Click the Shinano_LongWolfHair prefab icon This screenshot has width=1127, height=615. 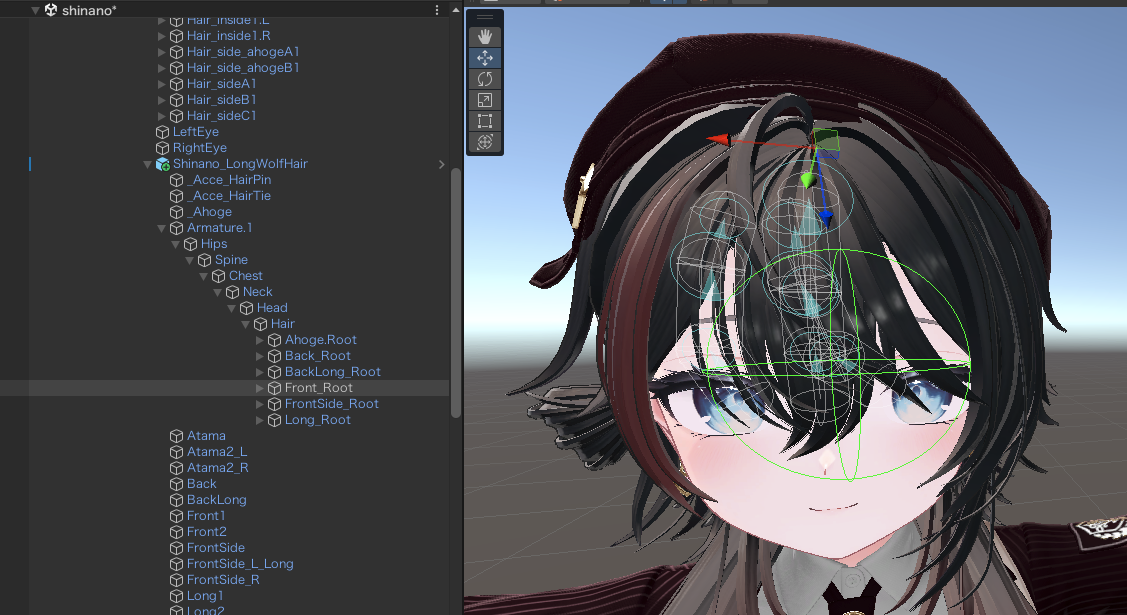tap(163, 164)
